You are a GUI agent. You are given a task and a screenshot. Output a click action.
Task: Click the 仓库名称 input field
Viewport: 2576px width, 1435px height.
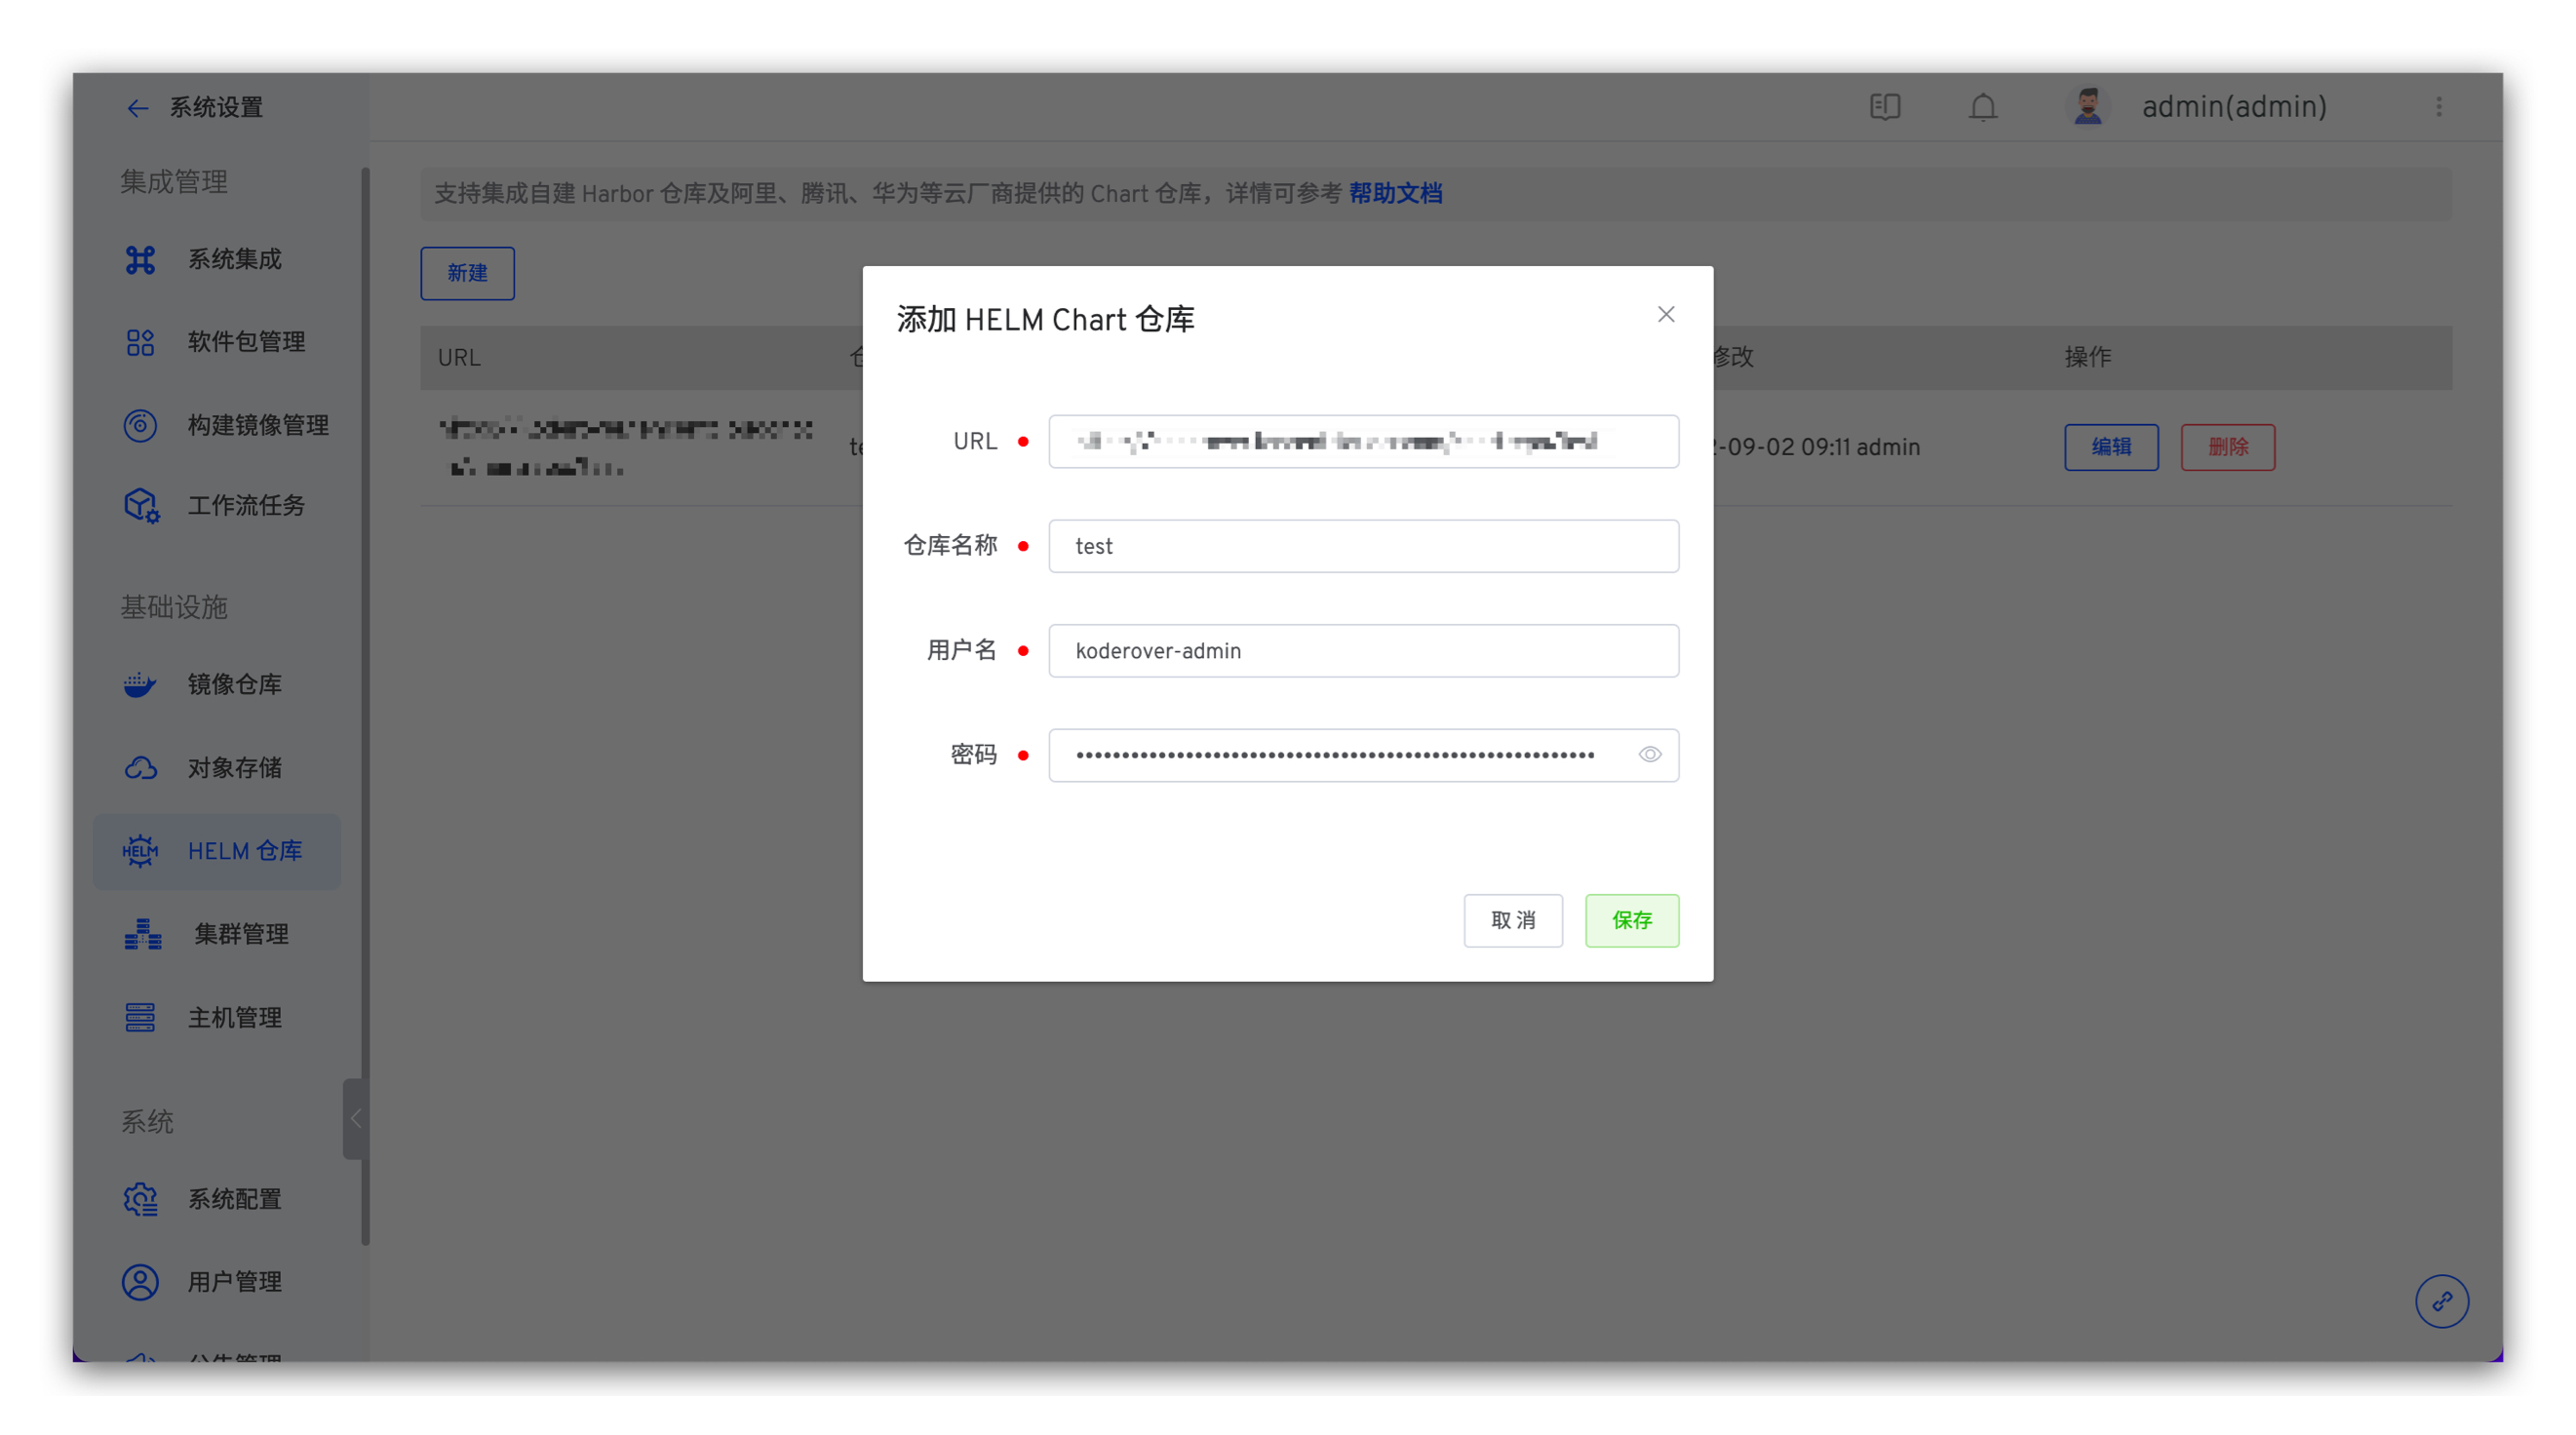tap(1362, 546)
